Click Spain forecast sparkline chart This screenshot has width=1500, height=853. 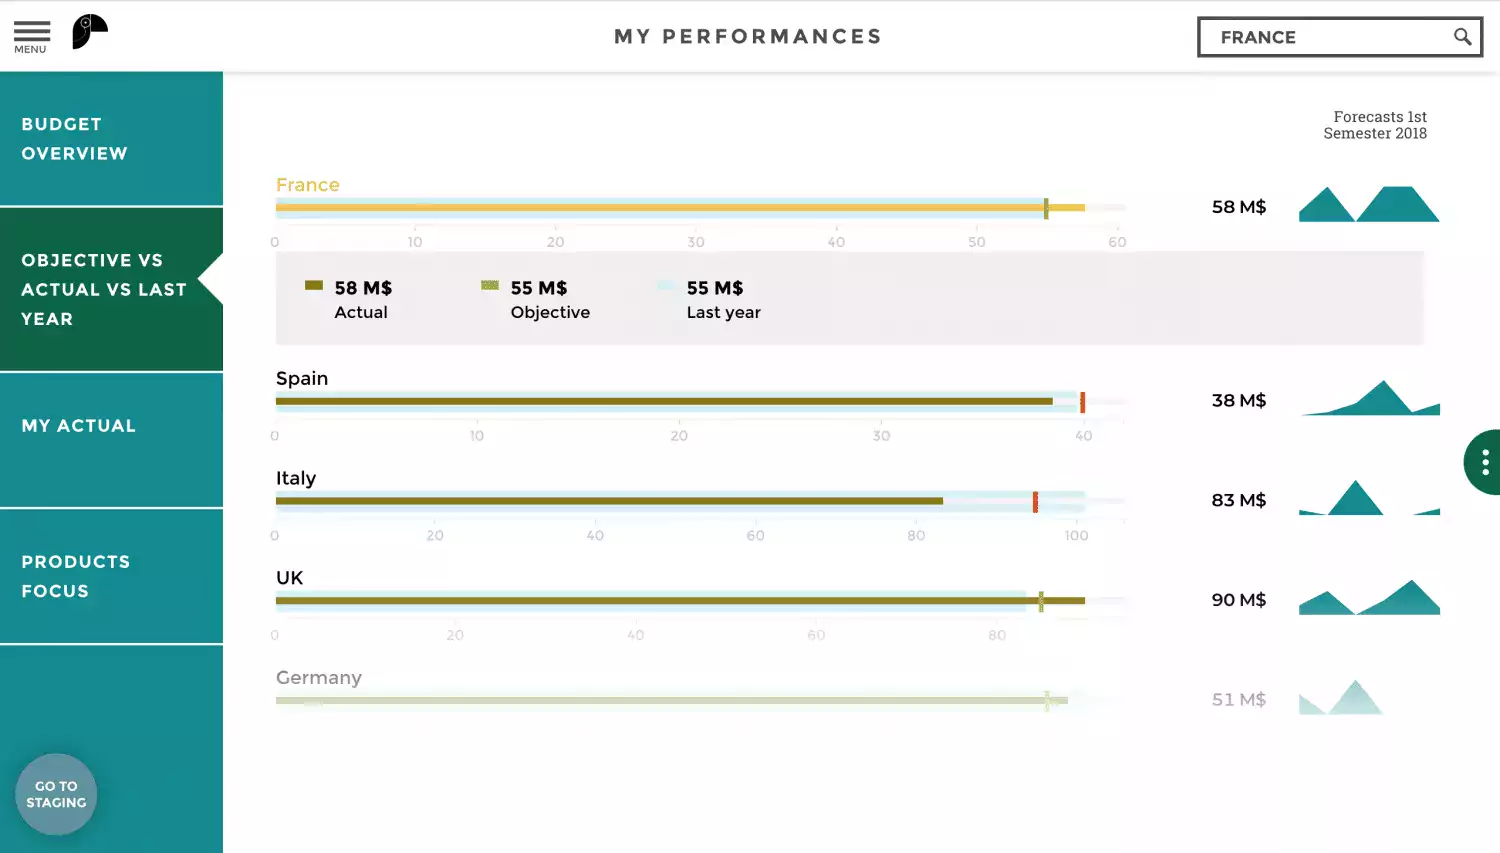pos(1370,398)
